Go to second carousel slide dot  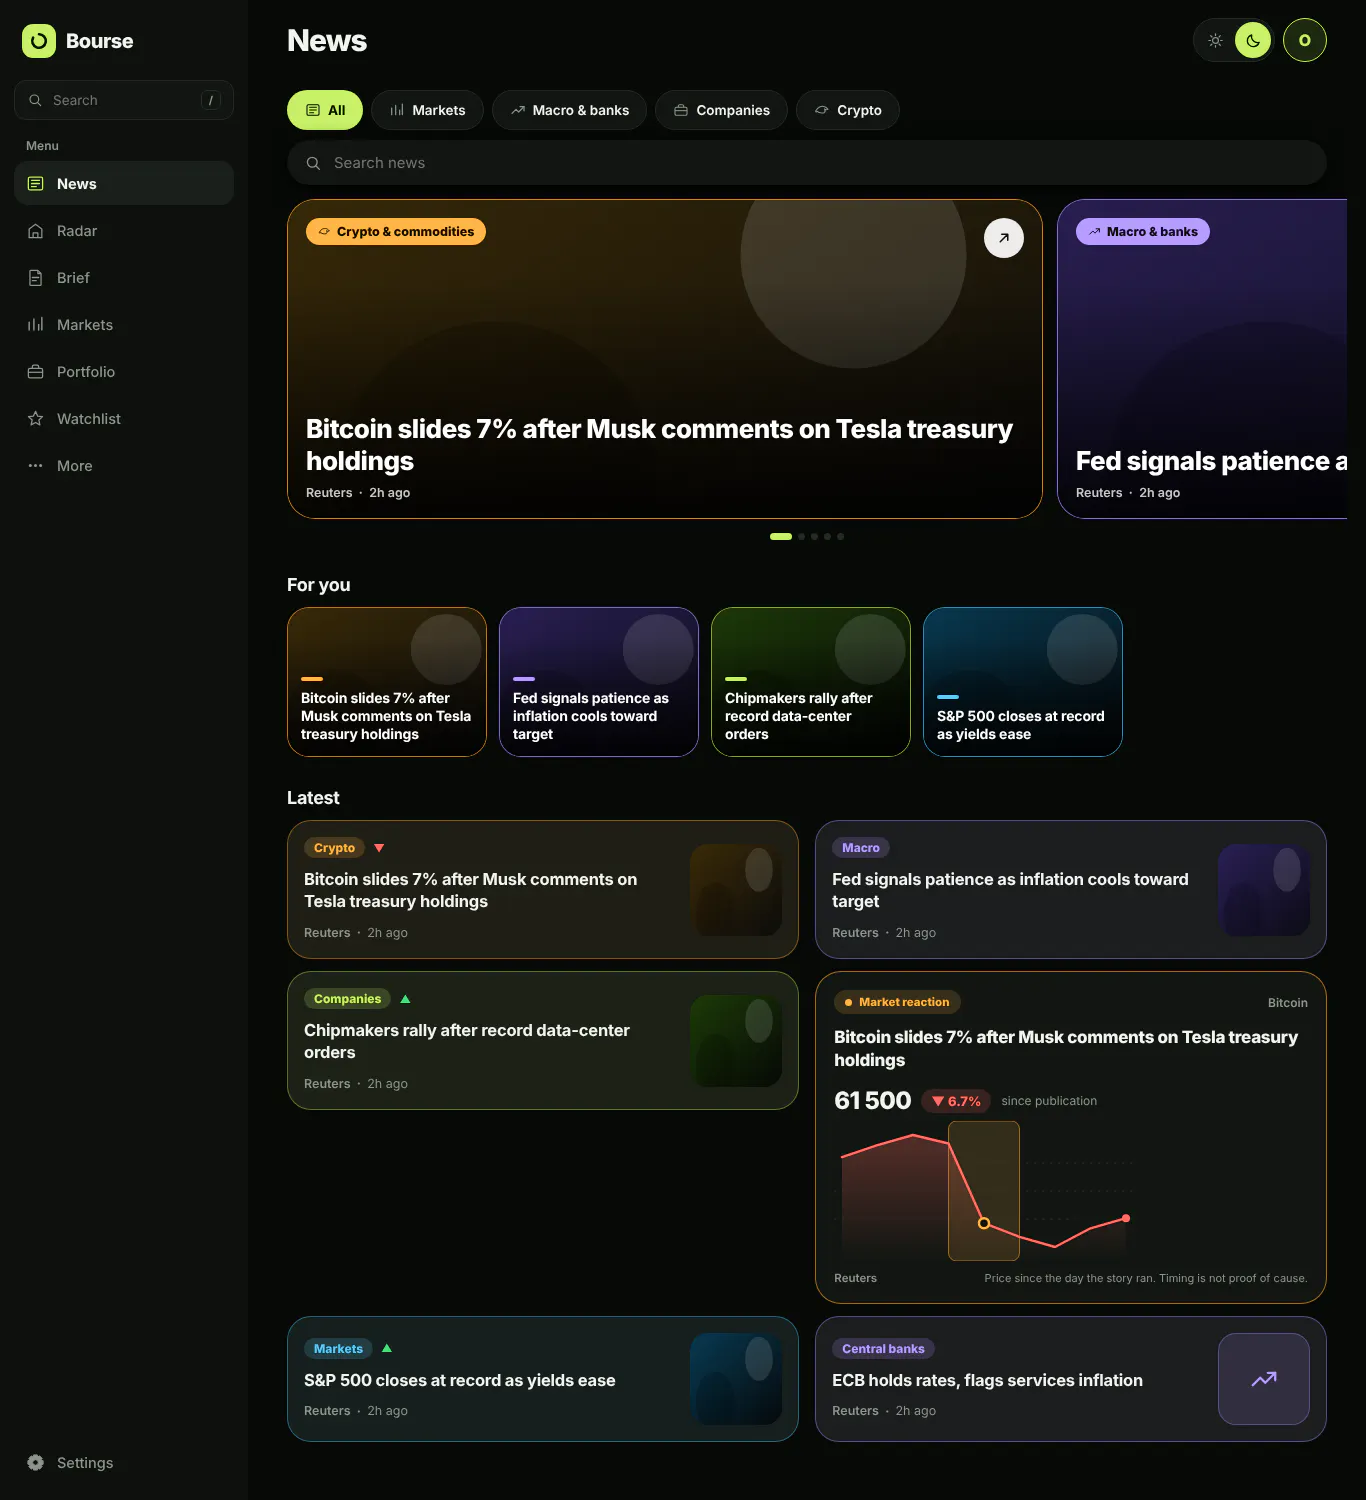coord(801,537)
